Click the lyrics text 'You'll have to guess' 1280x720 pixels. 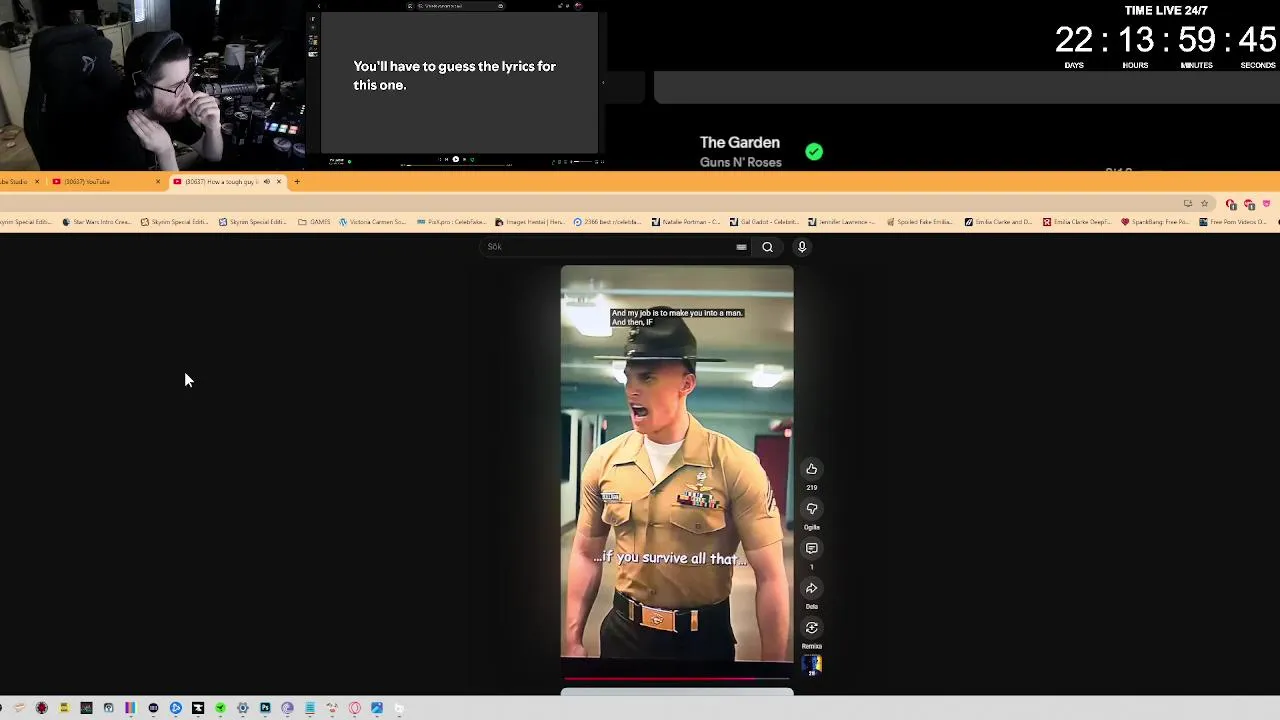454,75
